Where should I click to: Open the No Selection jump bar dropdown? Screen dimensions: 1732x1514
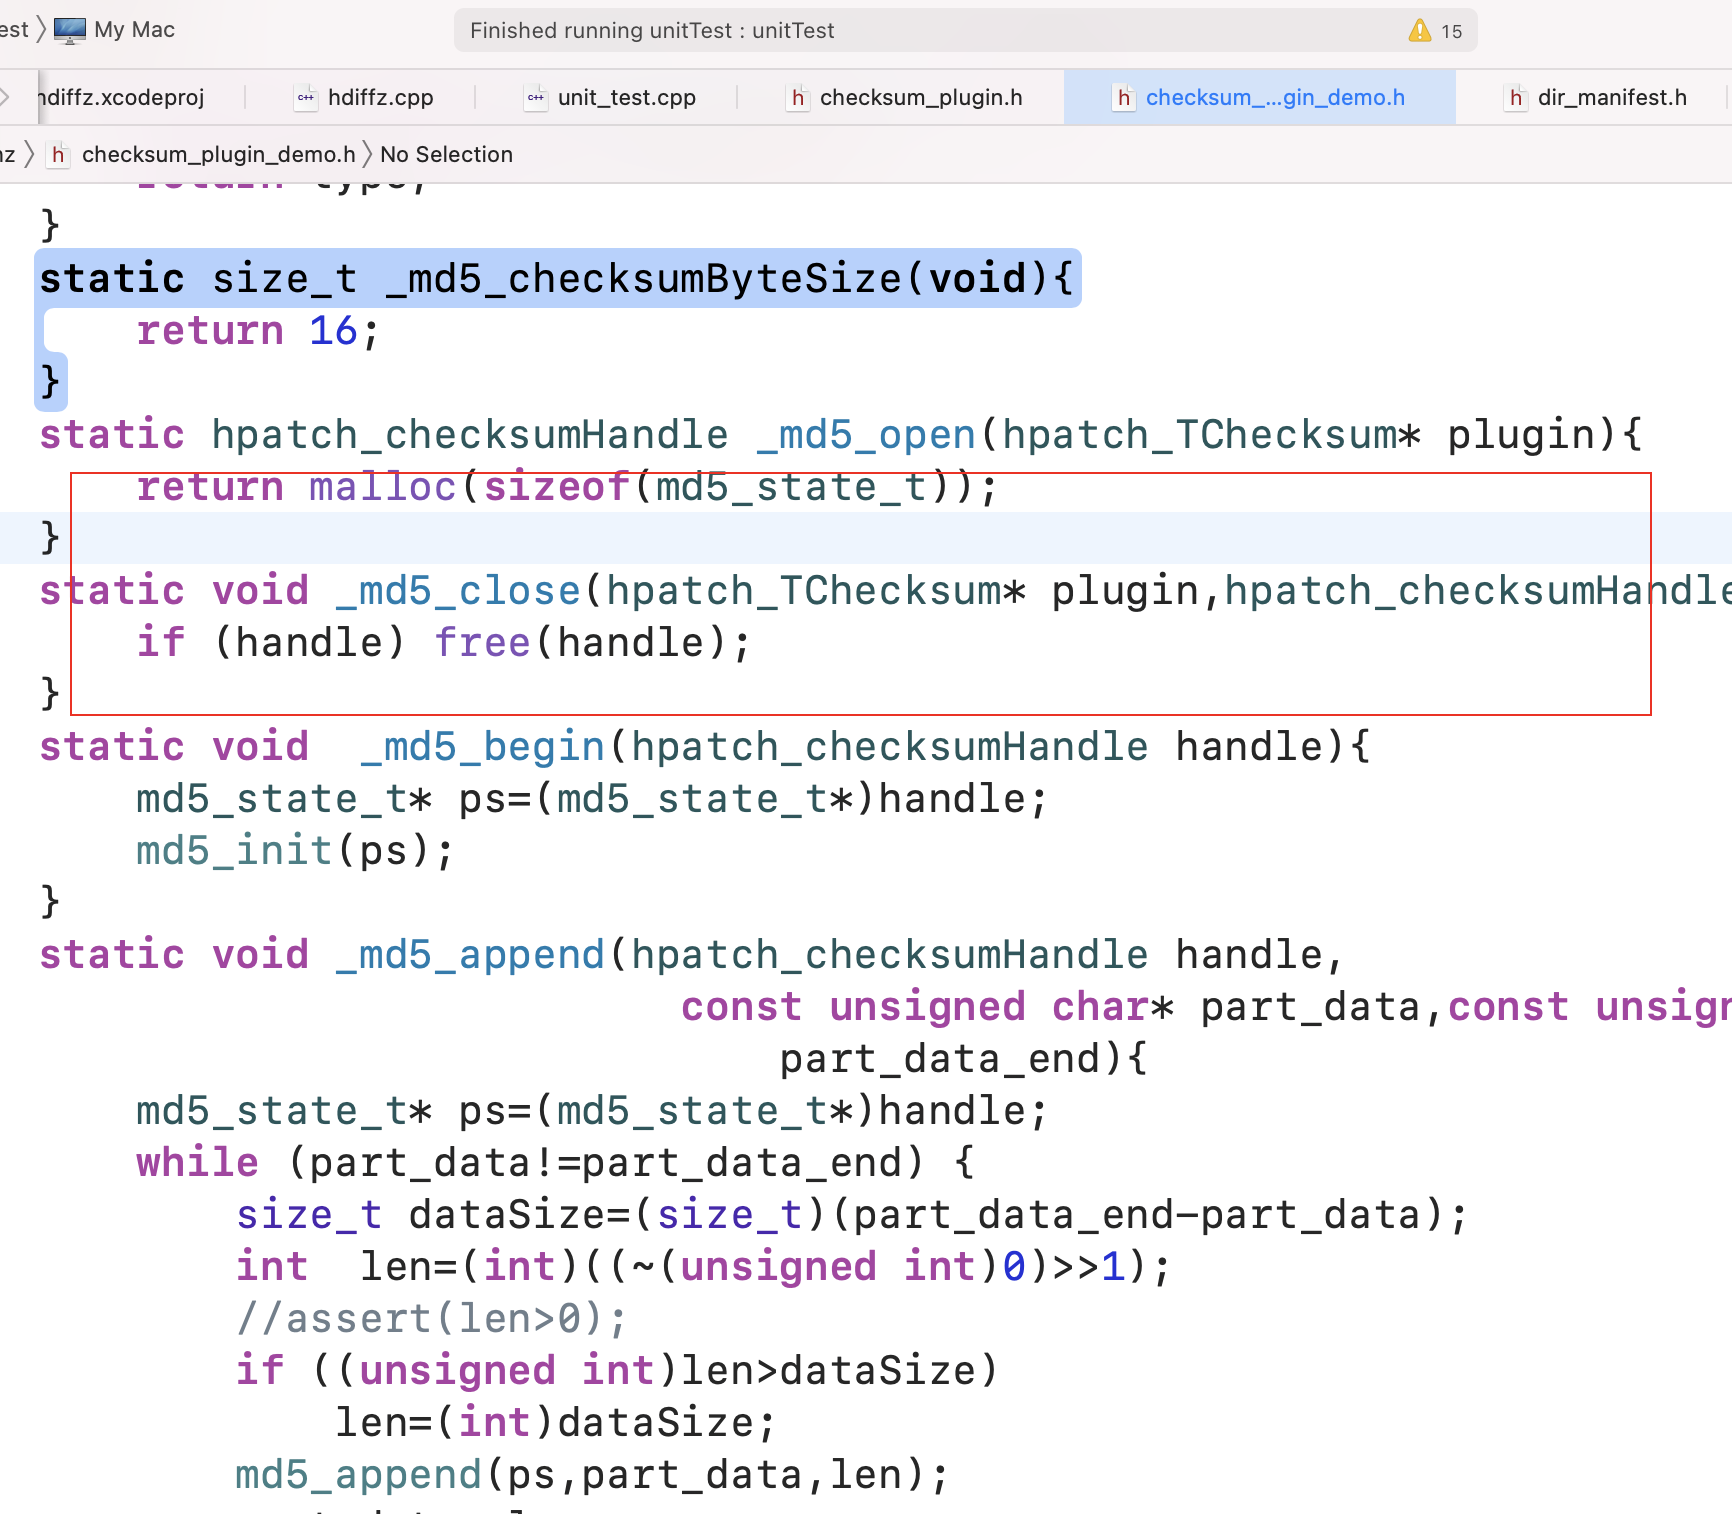(446, 154)
